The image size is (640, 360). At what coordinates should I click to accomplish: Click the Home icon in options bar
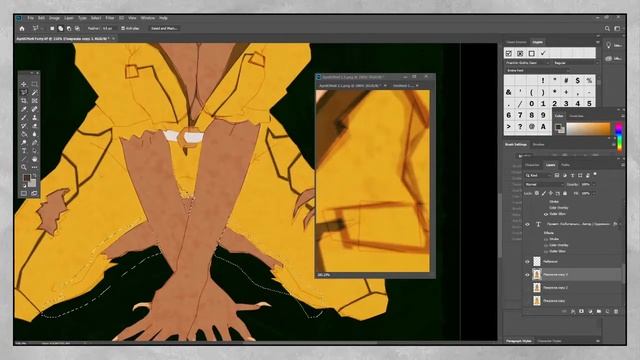coord(22,29)
